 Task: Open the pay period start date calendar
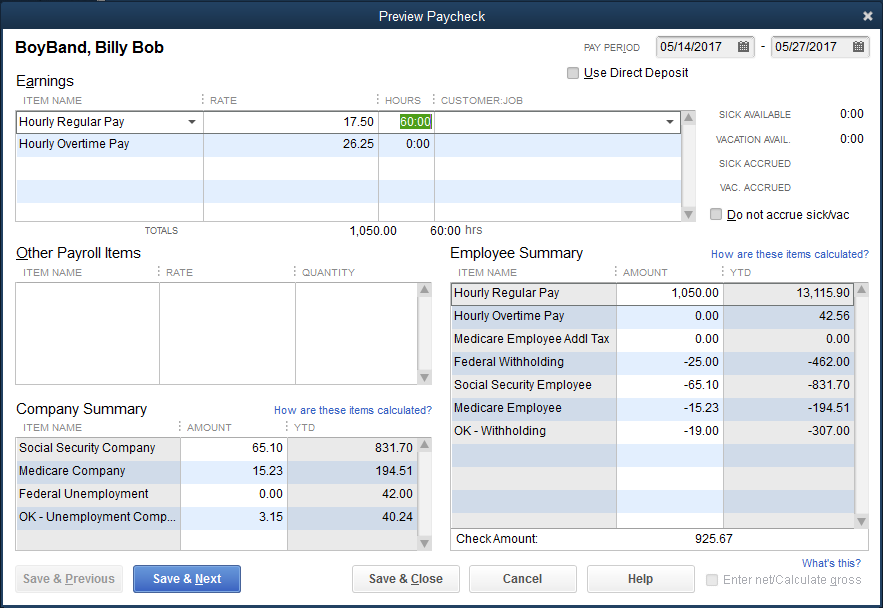[x=743, y=47]
